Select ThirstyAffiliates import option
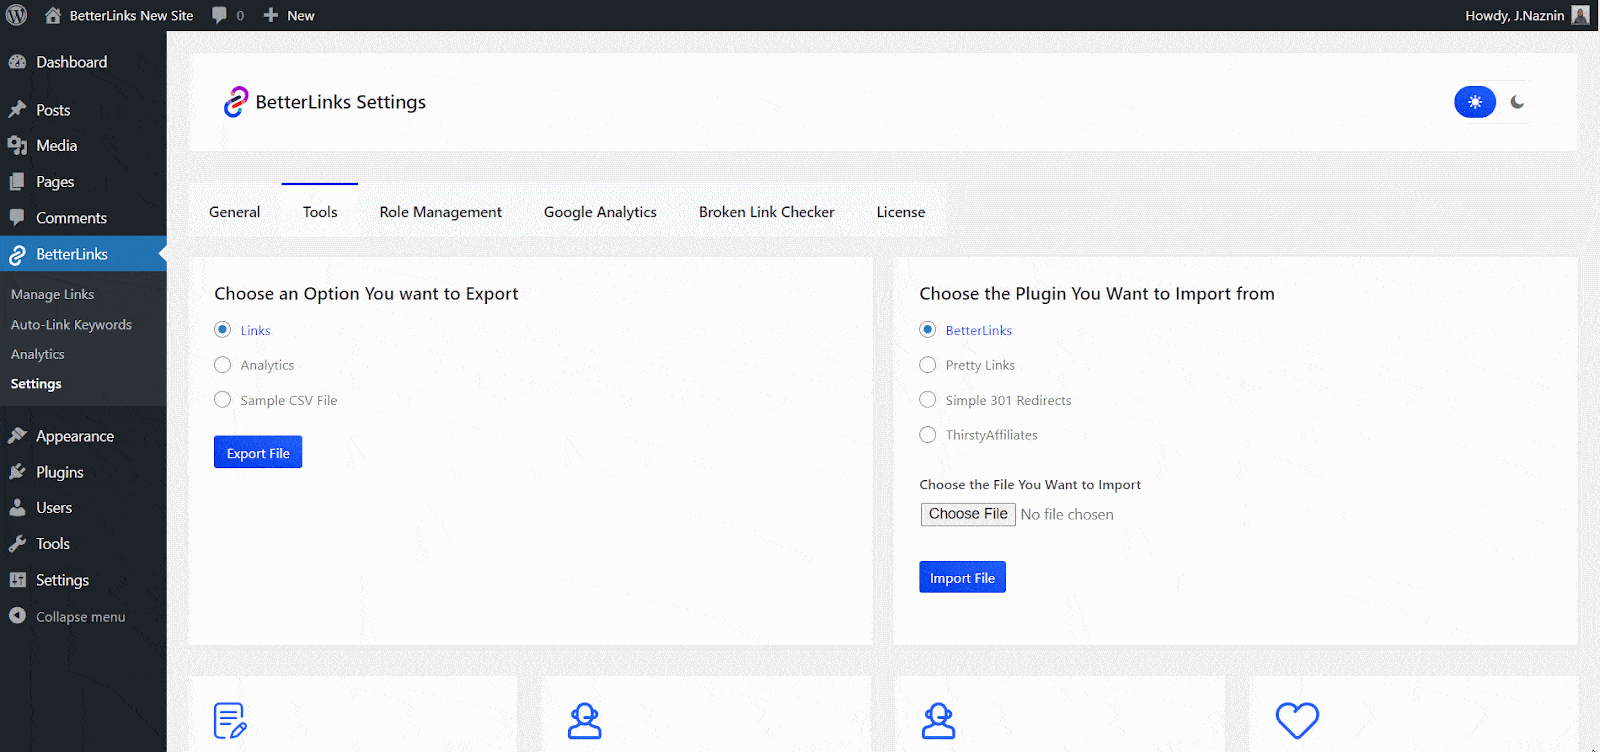Screen dimensions: 1600x752 tap(928, 435)
